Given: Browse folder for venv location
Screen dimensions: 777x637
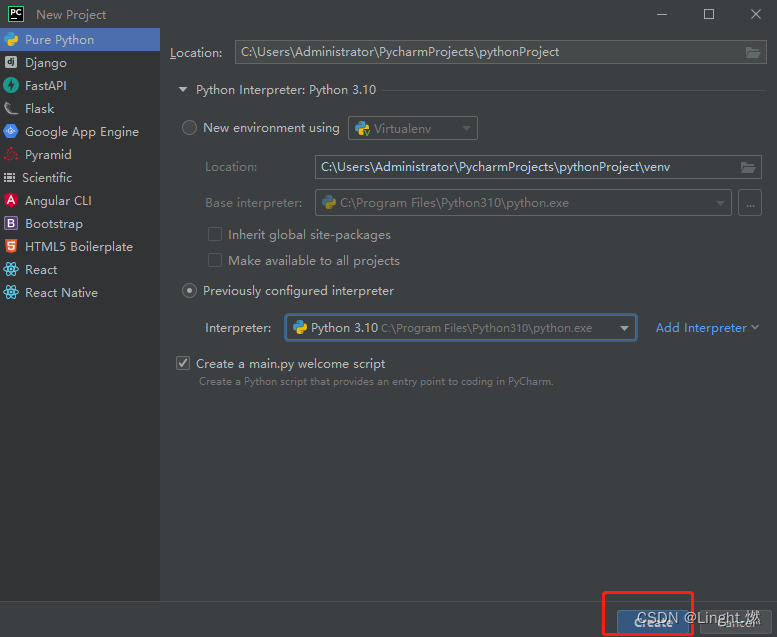Looking at the screenshot, I should pos(748,167).
